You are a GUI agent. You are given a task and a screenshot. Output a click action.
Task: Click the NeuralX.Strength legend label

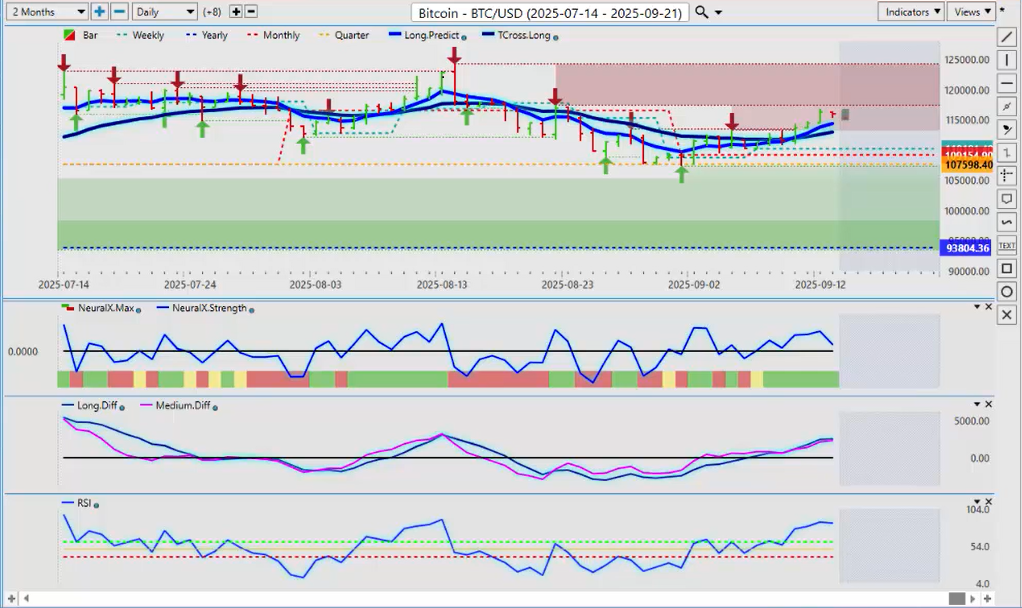[x=209, y=308]
